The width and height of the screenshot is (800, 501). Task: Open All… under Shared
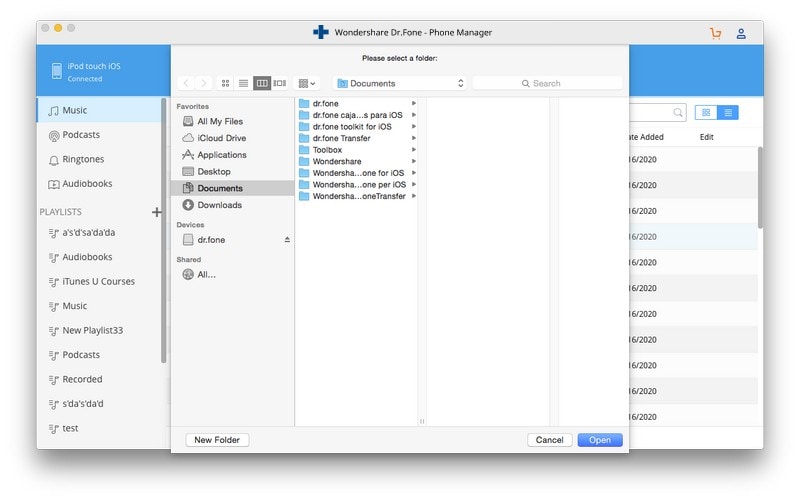206,275
